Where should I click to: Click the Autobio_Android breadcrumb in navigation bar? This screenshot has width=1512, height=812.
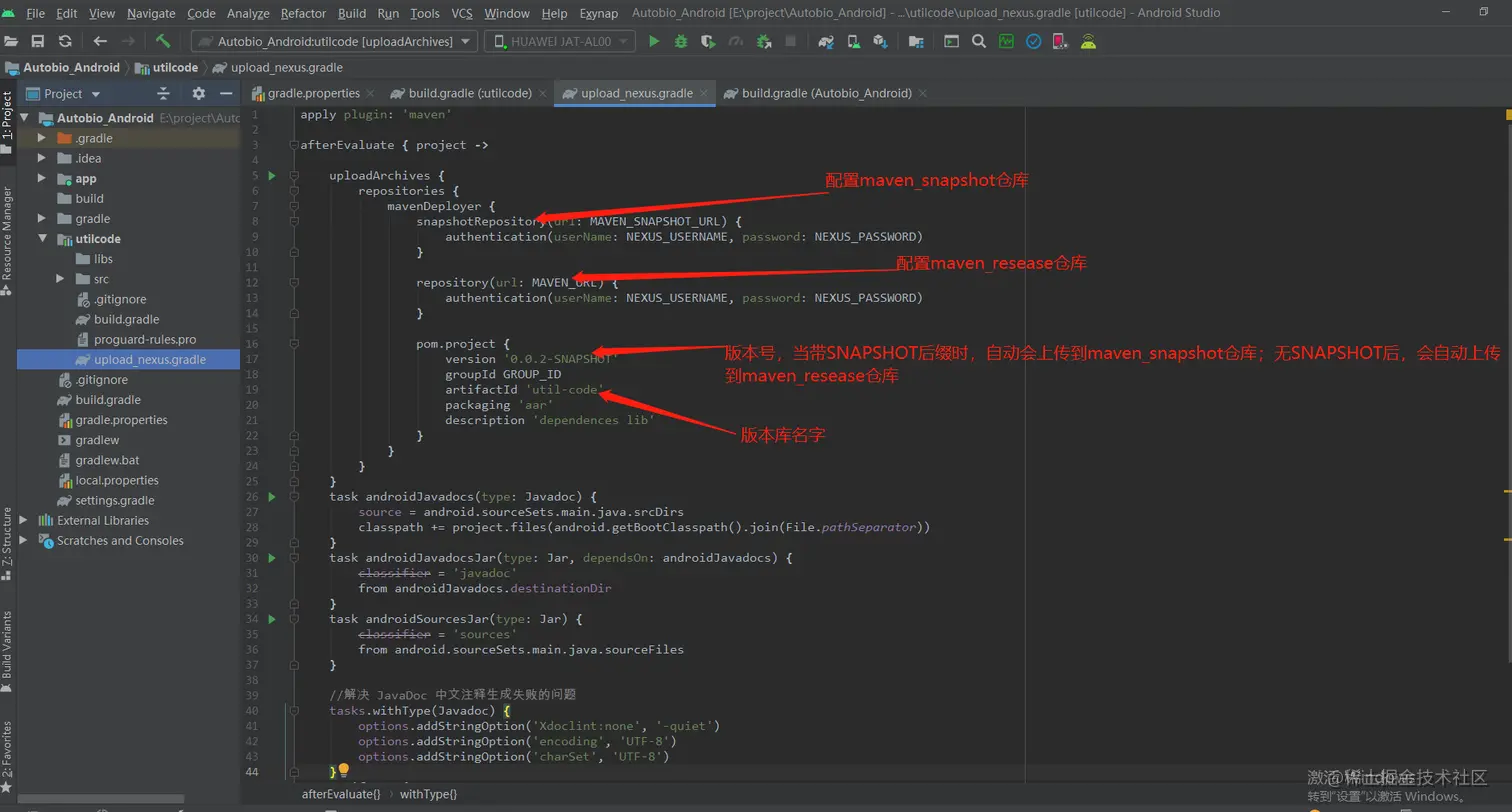62,67
